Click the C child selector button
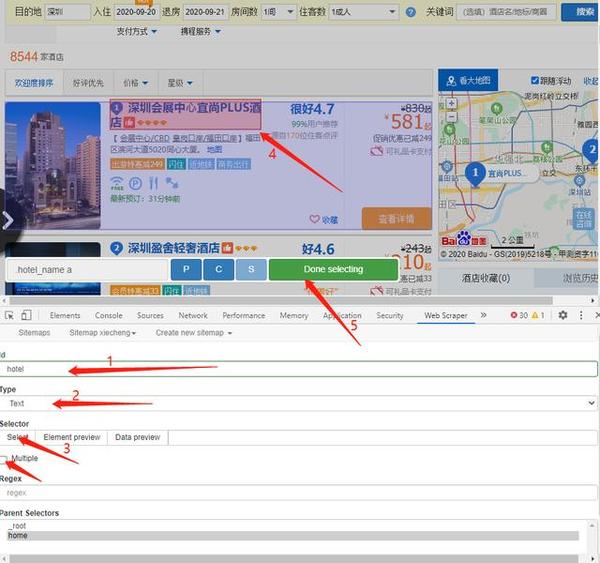 pyautogui.click(x=218, y=269)
